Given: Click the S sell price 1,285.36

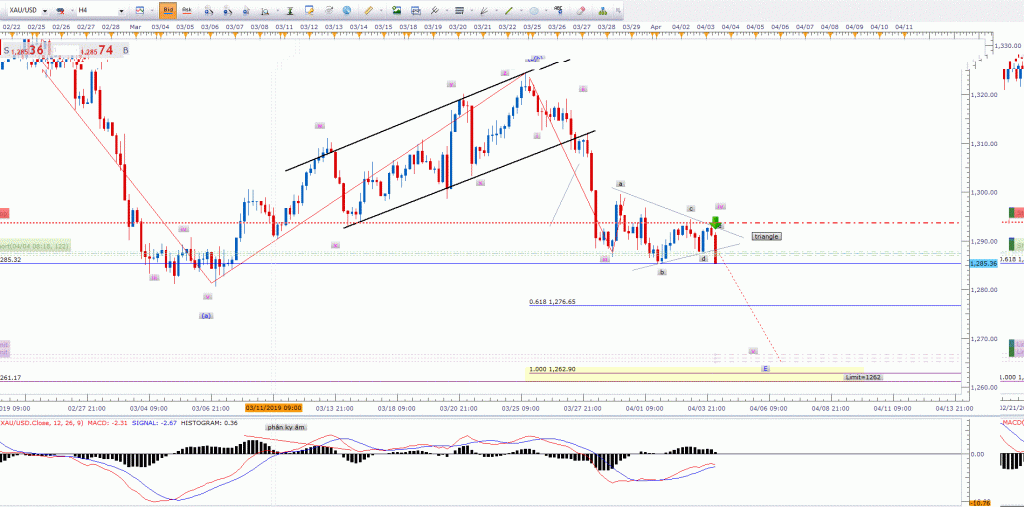Looking at the screenshot, I should 27,50.
